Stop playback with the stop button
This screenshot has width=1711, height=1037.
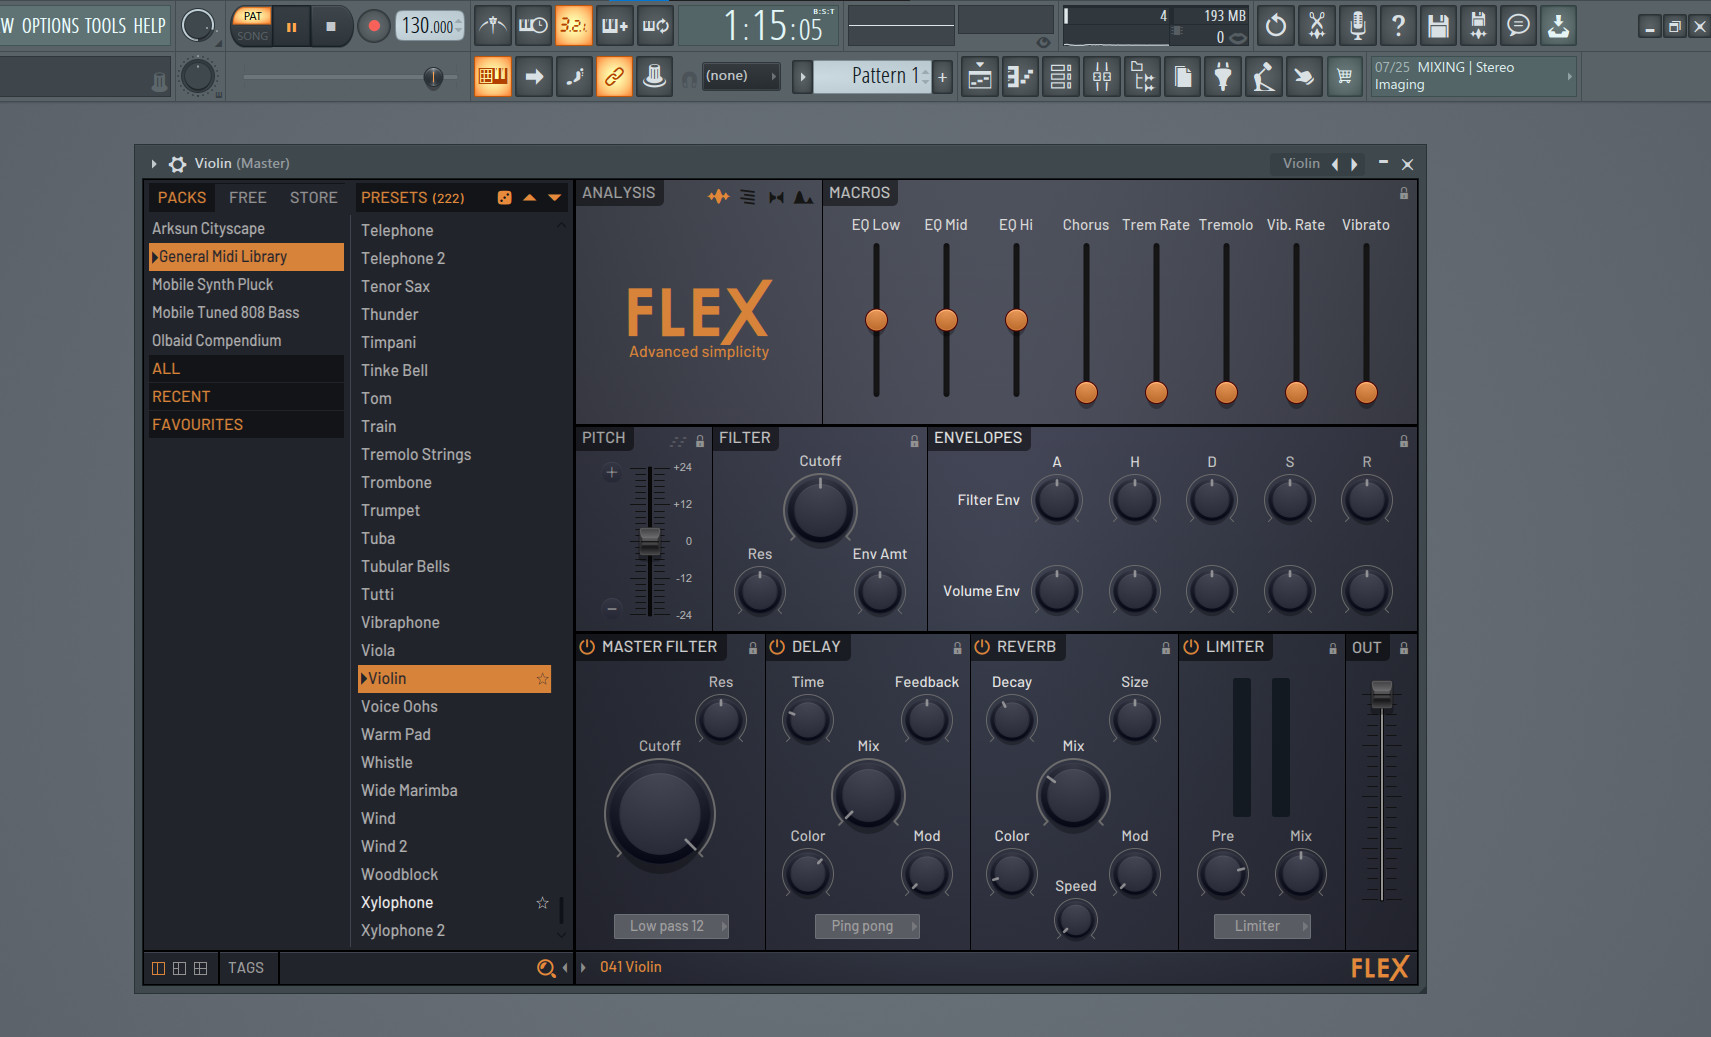tap(331, 27)
